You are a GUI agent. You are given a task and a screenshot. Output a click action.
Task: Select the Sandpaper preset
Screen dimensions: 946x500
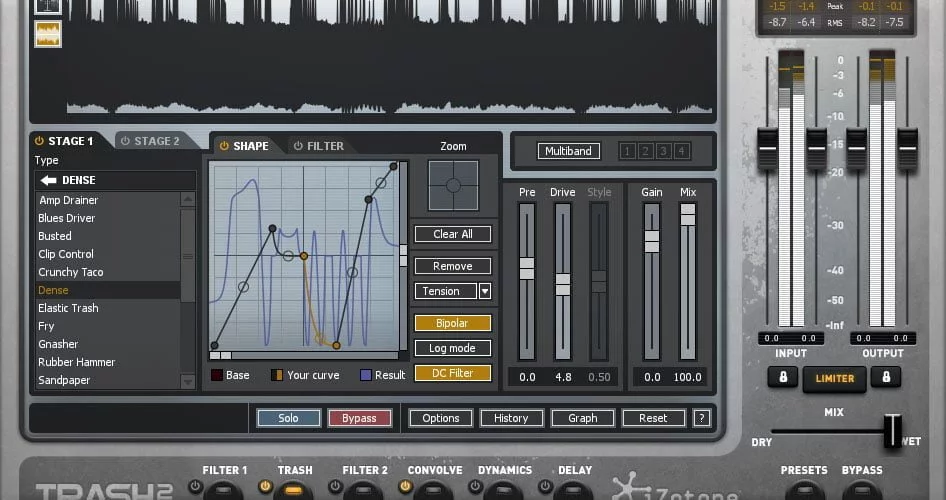(x=107, y=380)
